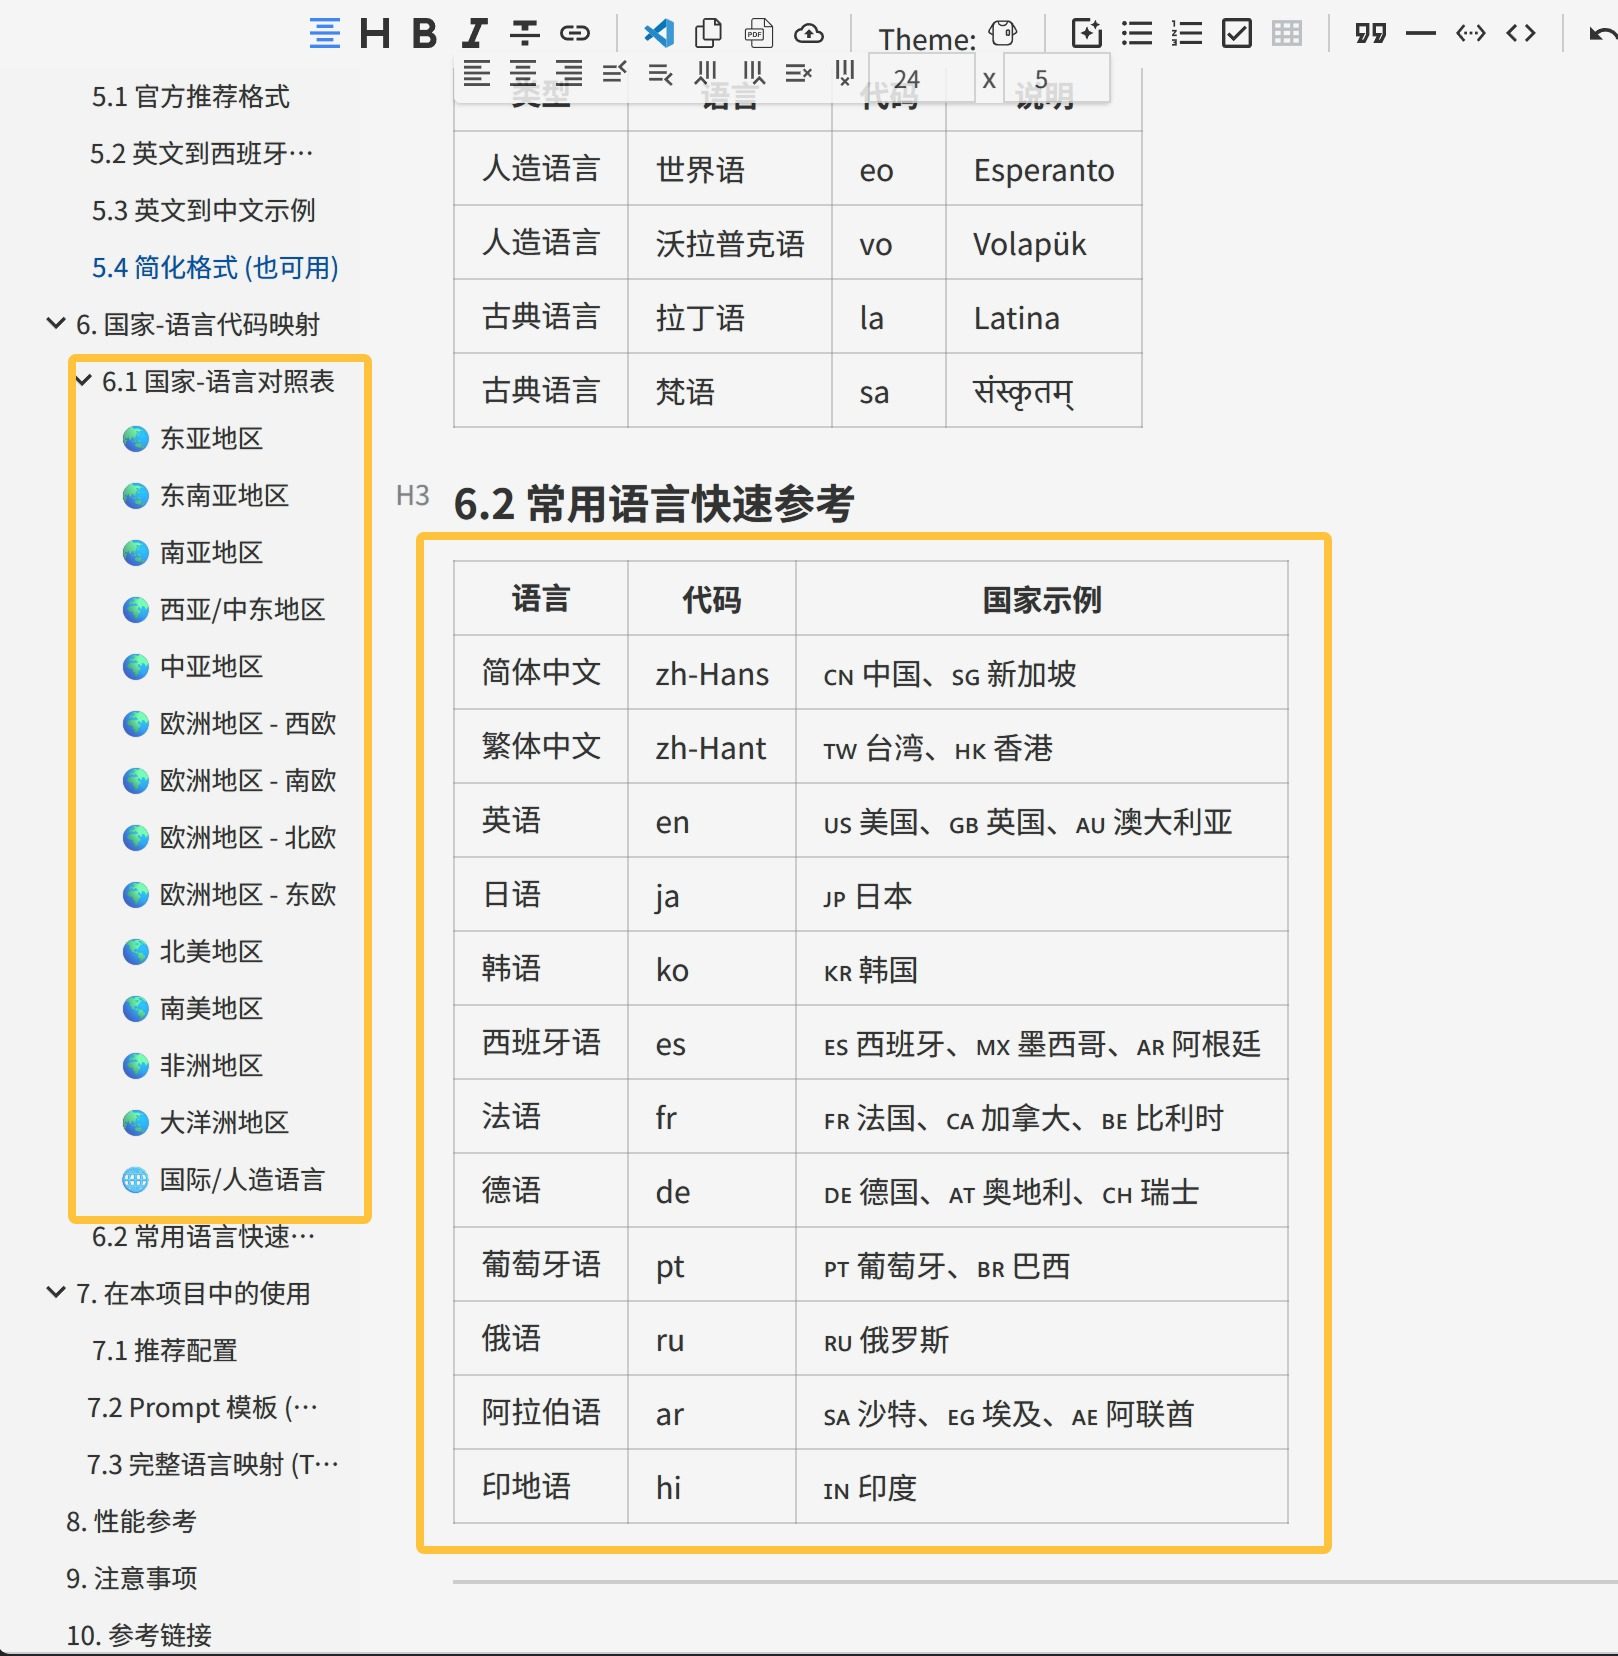Open the Theme picker shirt icon
This screenshot has width=1618, height=1656.
click(1002, 34)
